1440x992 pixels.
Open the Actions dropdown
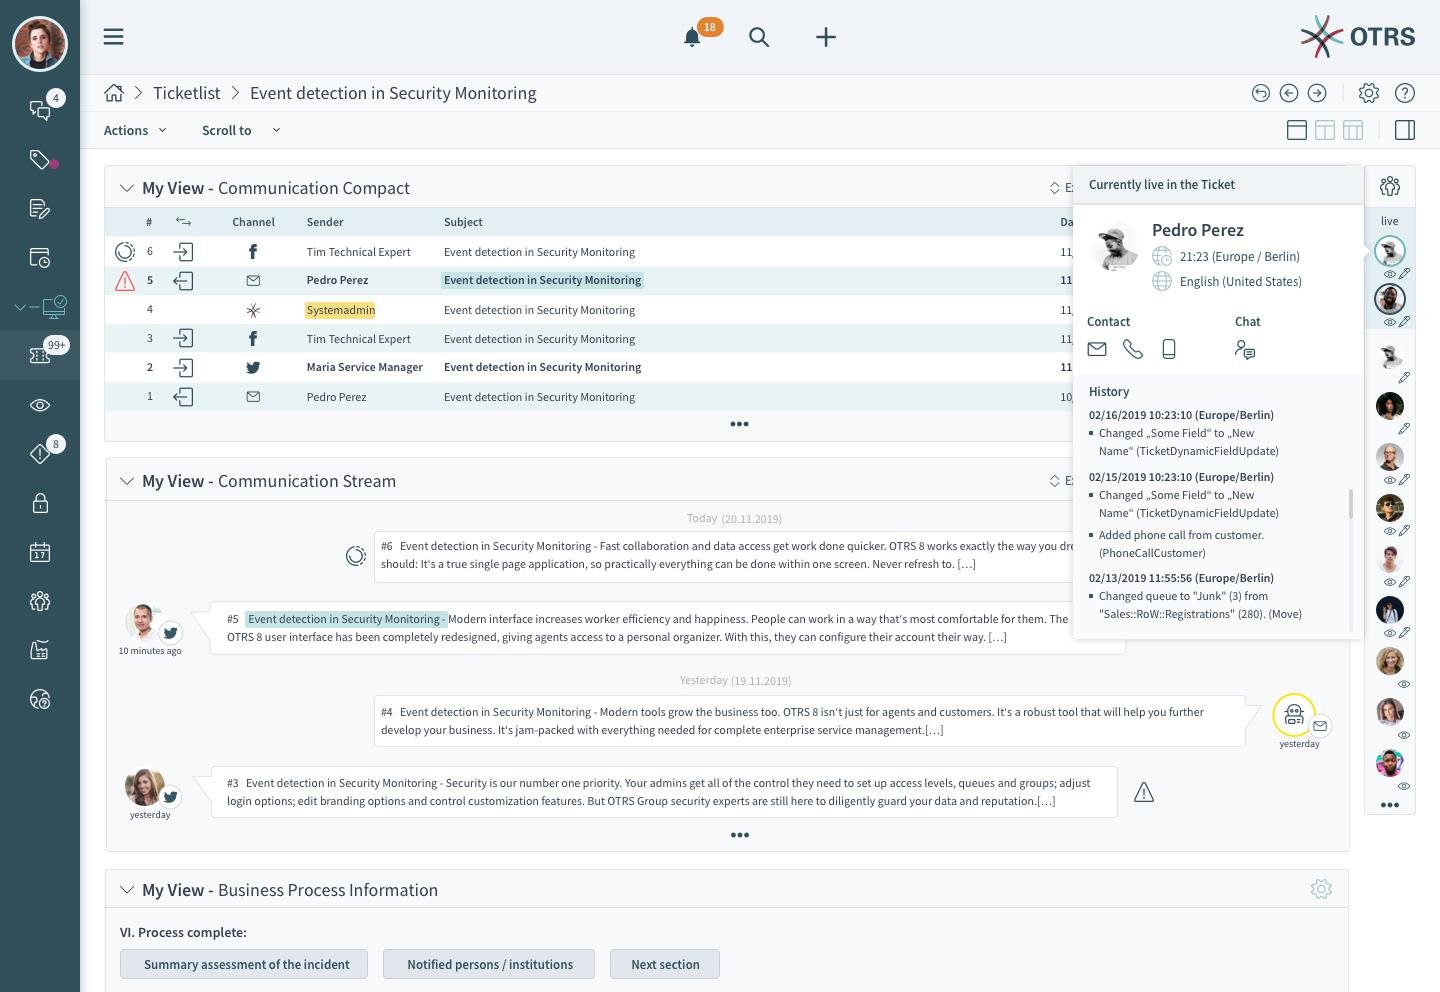[135, 130]
